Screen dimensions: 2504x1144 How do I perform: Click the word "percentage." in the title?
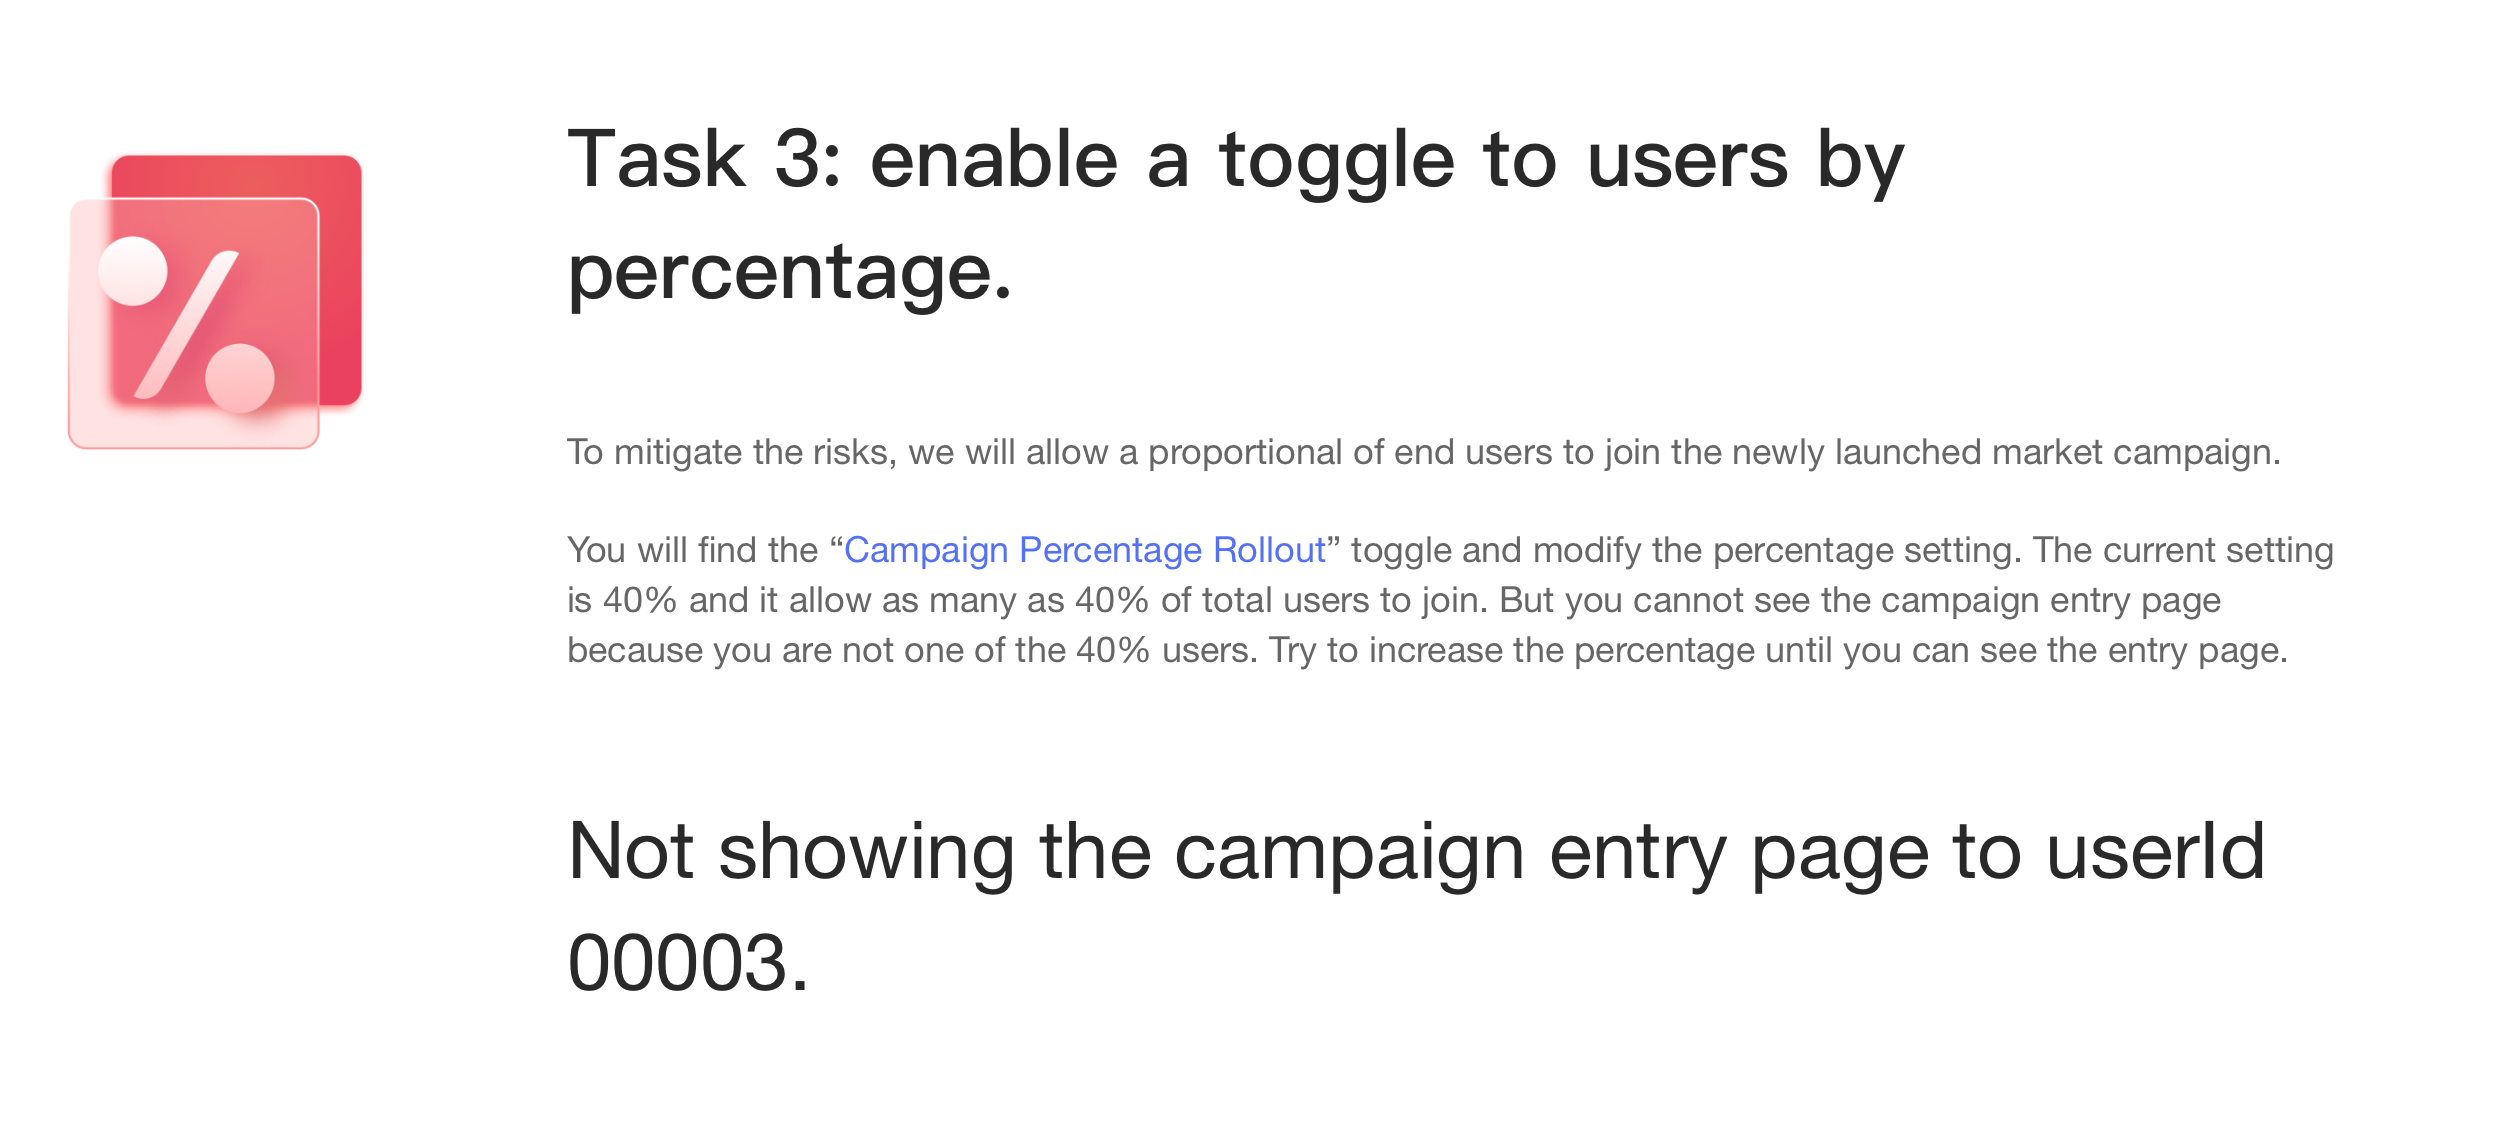790,272
